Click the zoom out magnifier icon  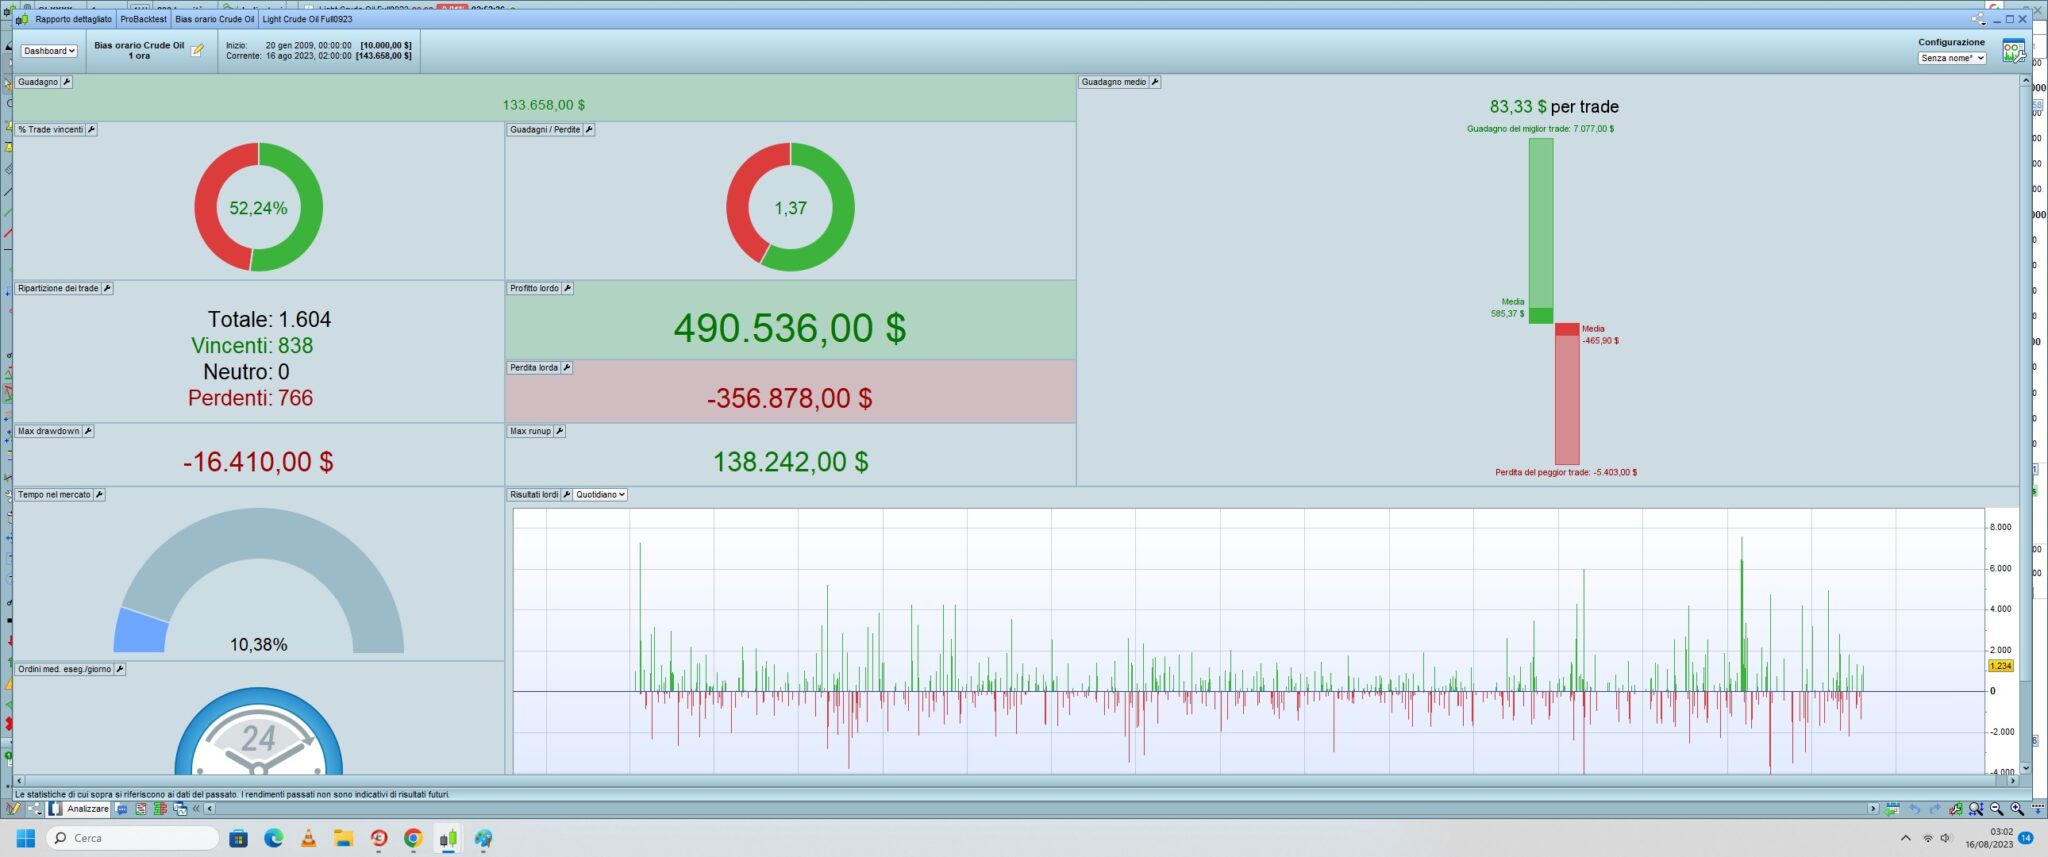click(x=1996, y=809)
